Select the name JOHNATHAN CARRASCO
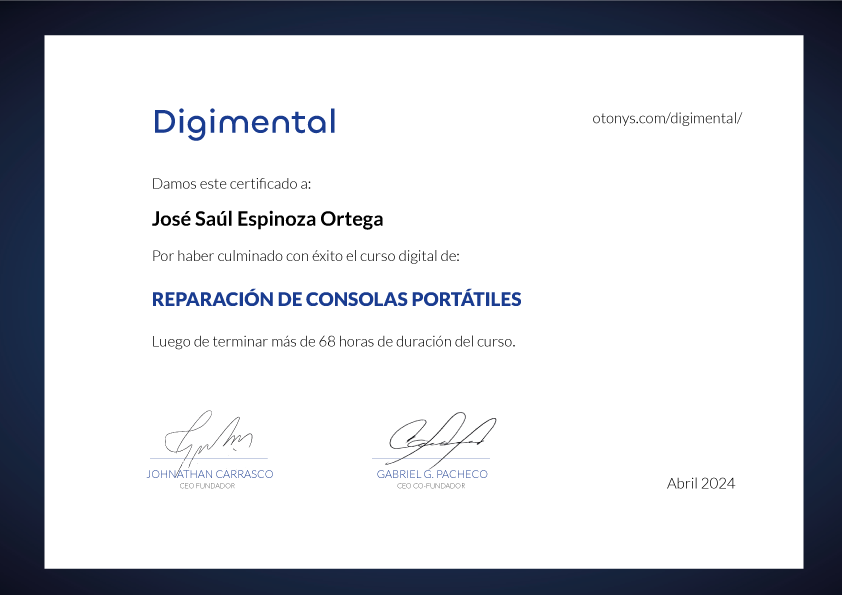This screenshot has height=595, width=842. (209, 474)
